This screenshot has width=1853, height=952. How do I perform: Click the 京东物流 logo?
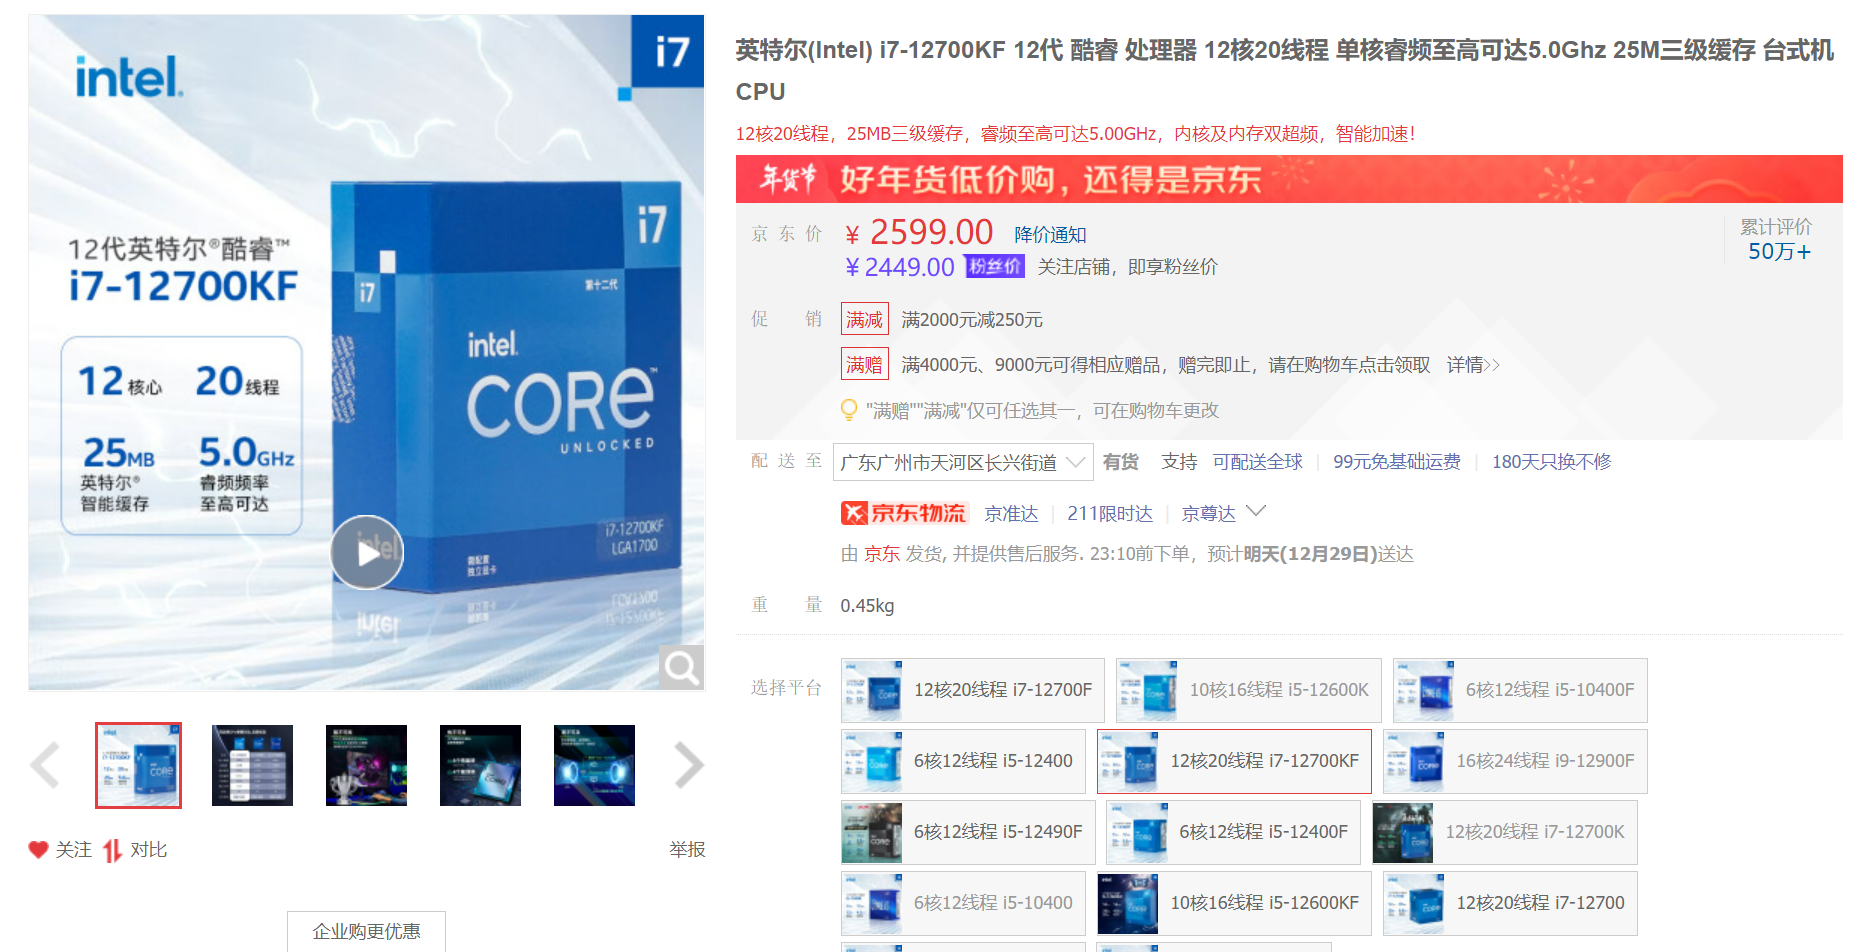pos(903,514)
